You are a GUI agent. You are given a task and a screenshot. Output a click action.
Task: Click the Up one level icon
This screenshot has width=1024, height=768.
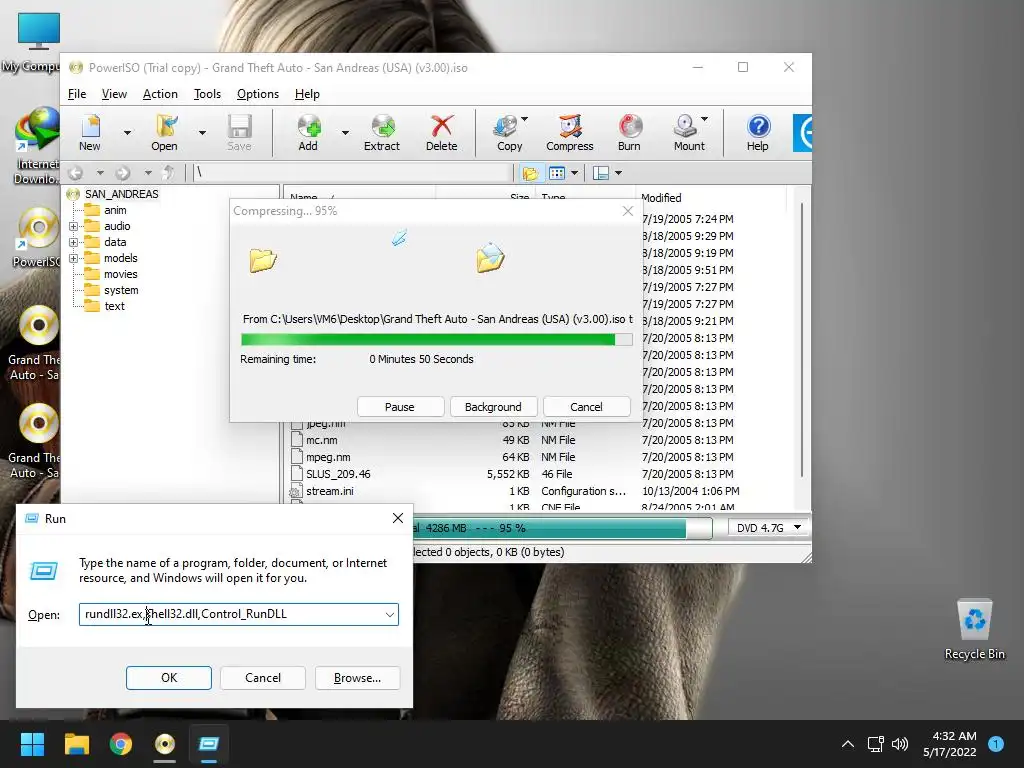[168, 173]
